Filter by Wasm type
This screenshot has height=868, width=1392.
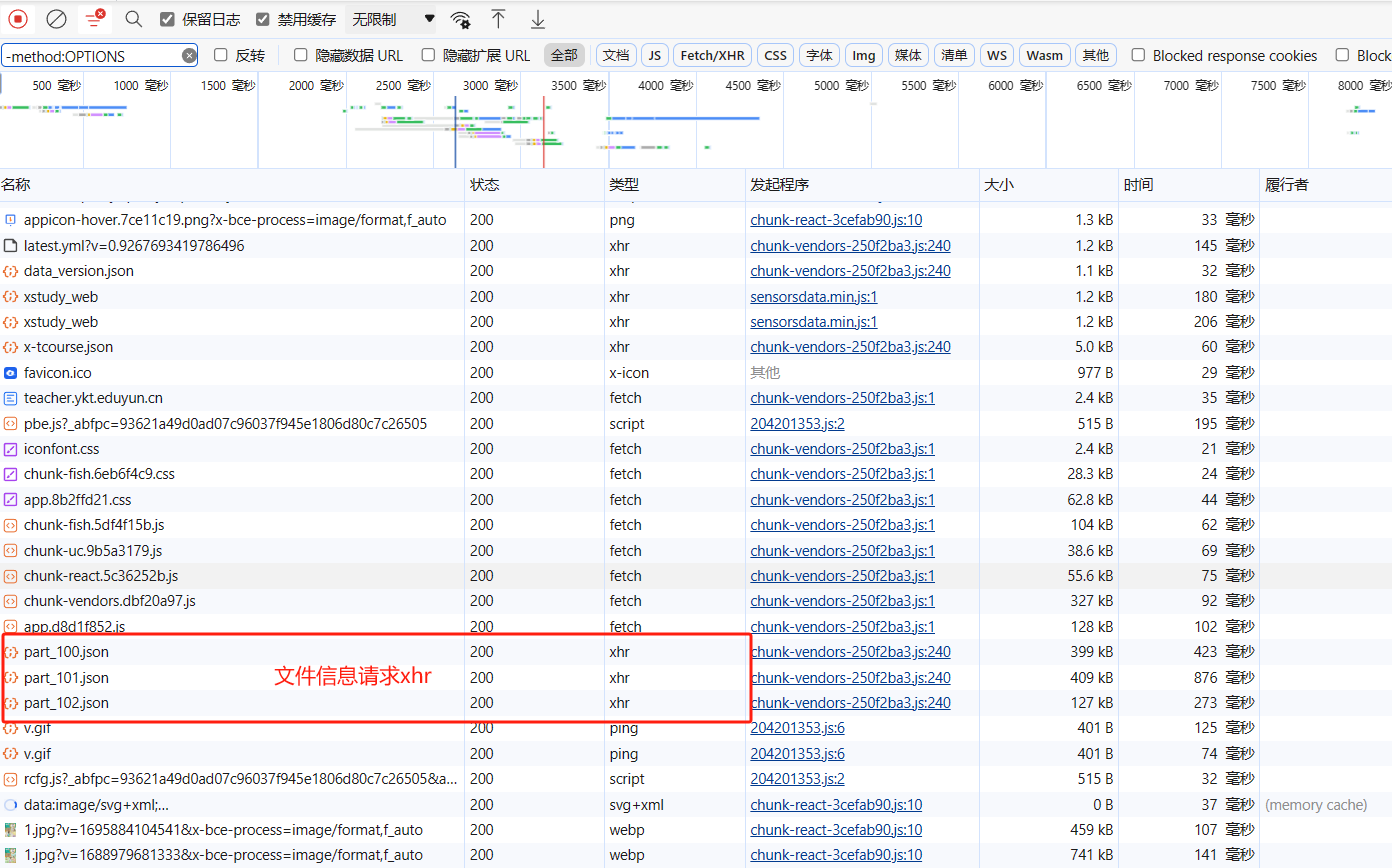[1045, 55]
